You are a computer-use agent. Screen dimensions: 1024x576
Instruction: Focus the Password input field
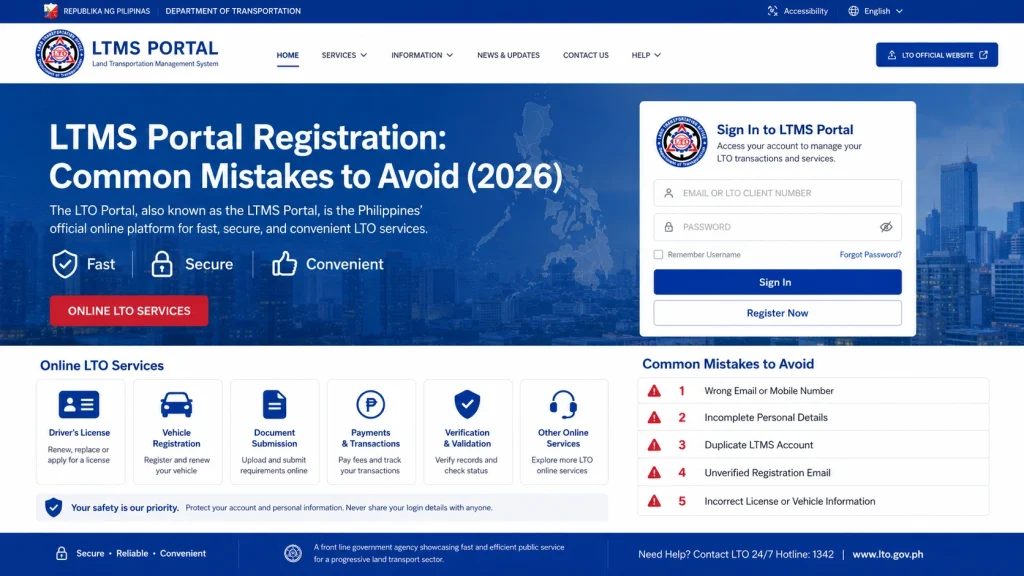point(777,227)
